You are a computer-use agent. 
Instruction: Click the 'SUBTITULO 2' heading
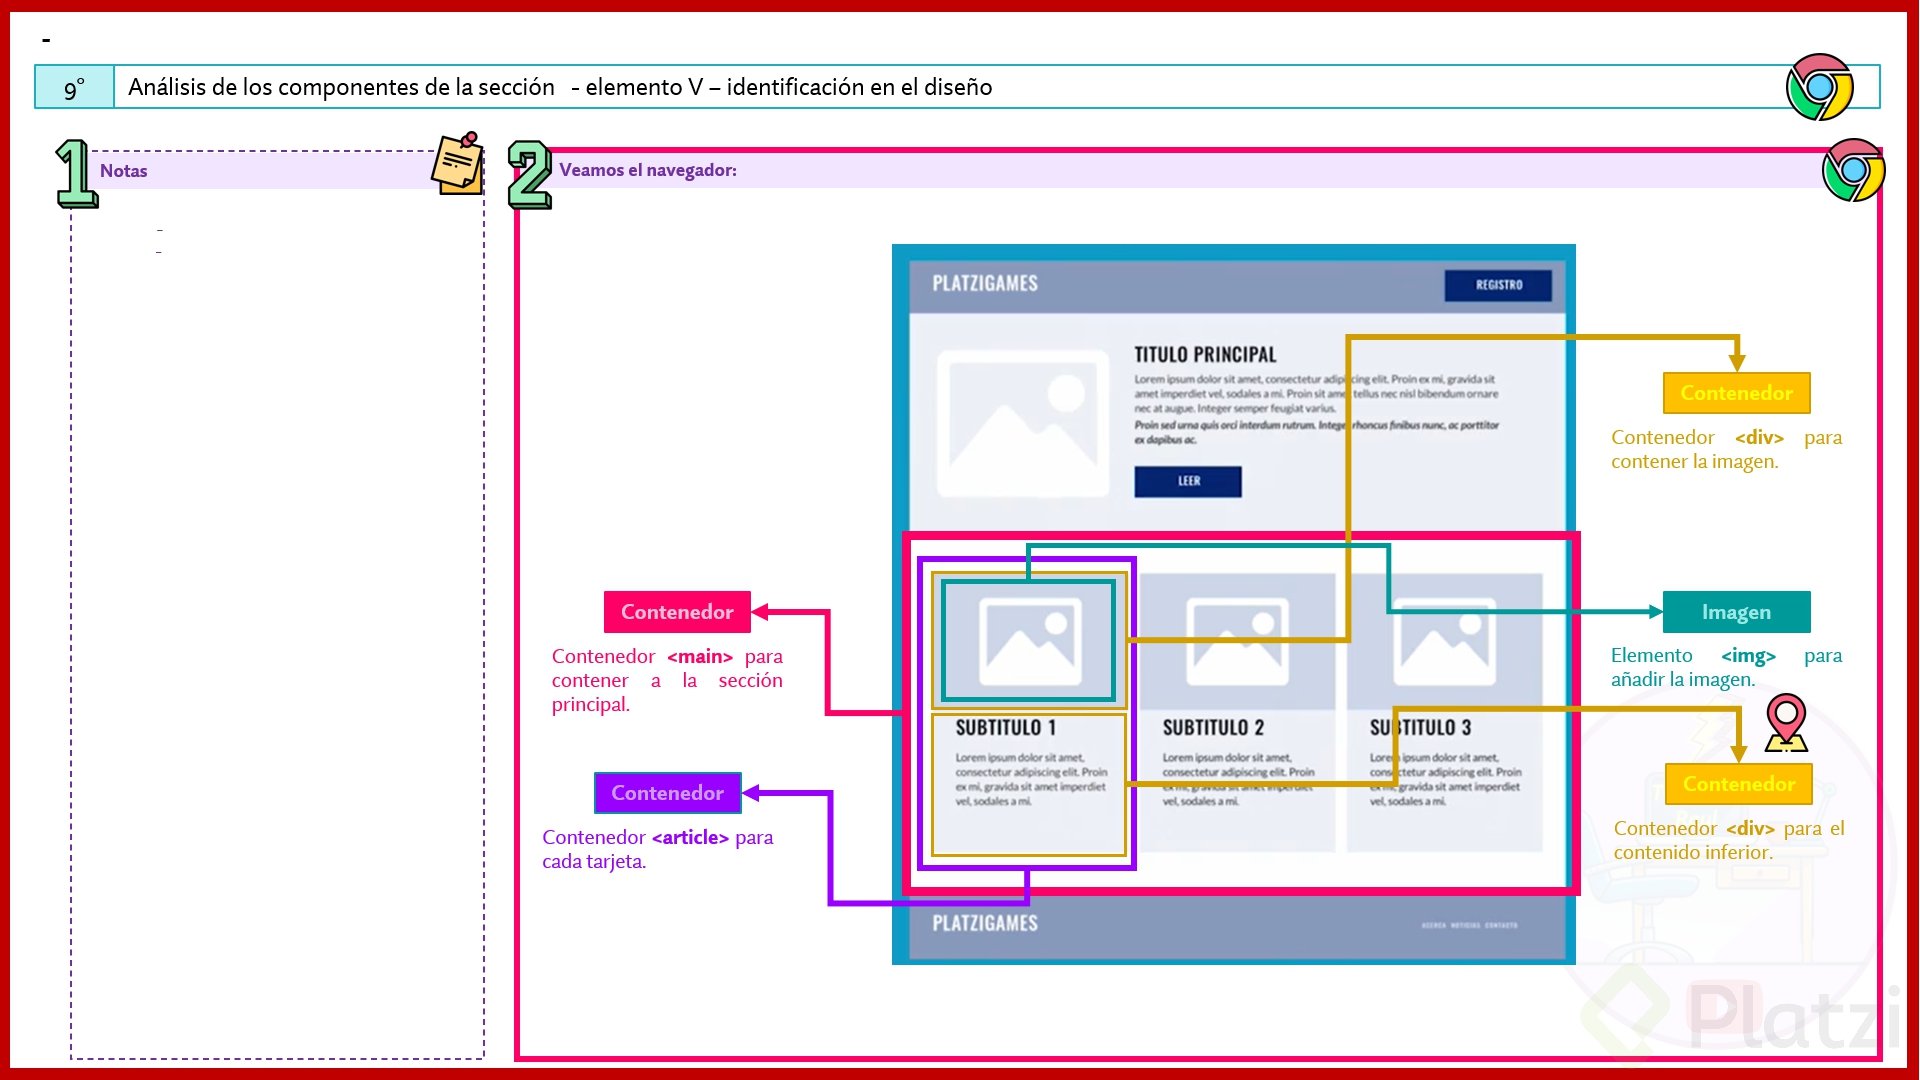coord(1213,728)
